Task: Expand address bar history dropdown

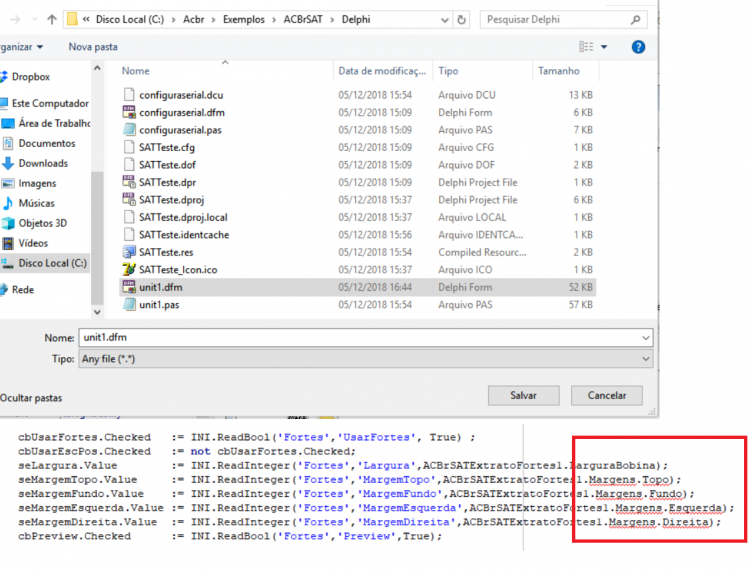Action: tap(444, 20)
